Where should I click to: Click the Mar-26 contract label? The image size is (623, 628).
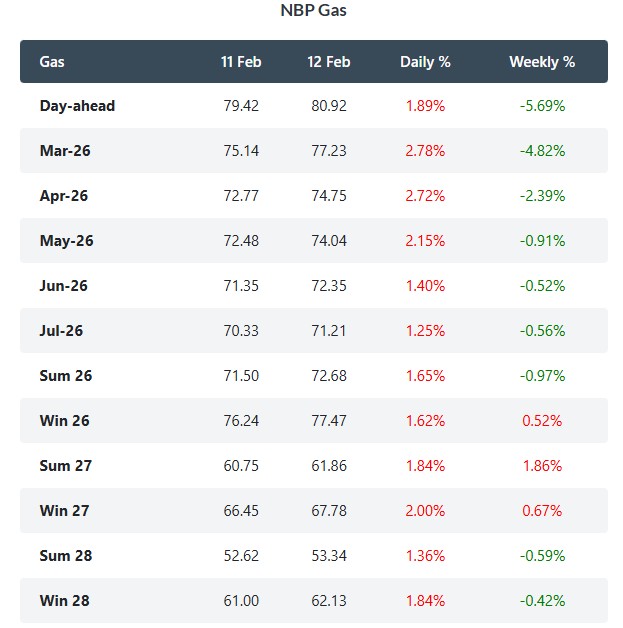(x=65, y=150)
